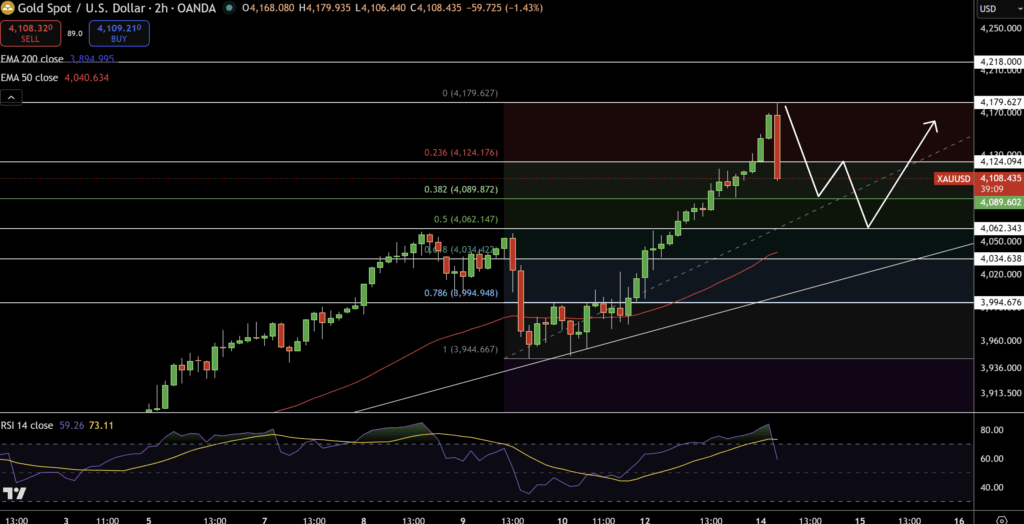Screen dimensions: 1024x524
Task: Collapse the indicator legend with chevron
Action: coord(11,98)
